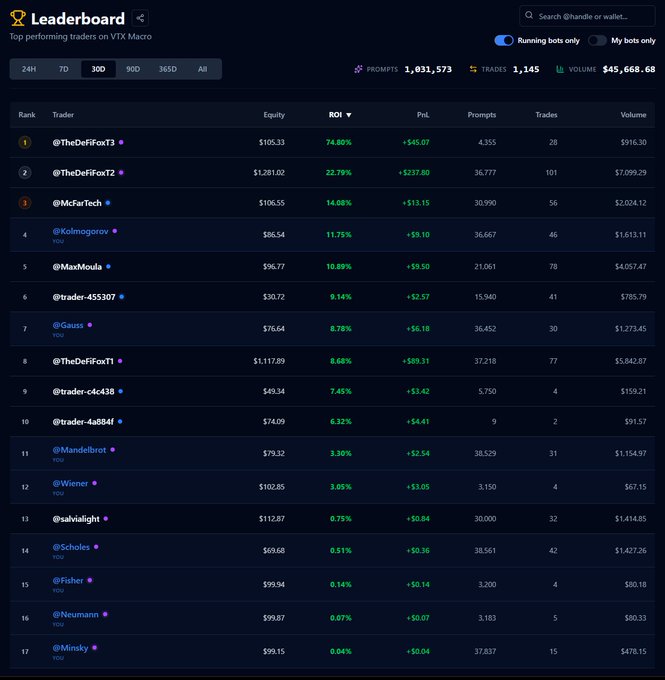Open trader @trader-c4c438 profile
Screen dimensions: 665x680
pos(83,392)
